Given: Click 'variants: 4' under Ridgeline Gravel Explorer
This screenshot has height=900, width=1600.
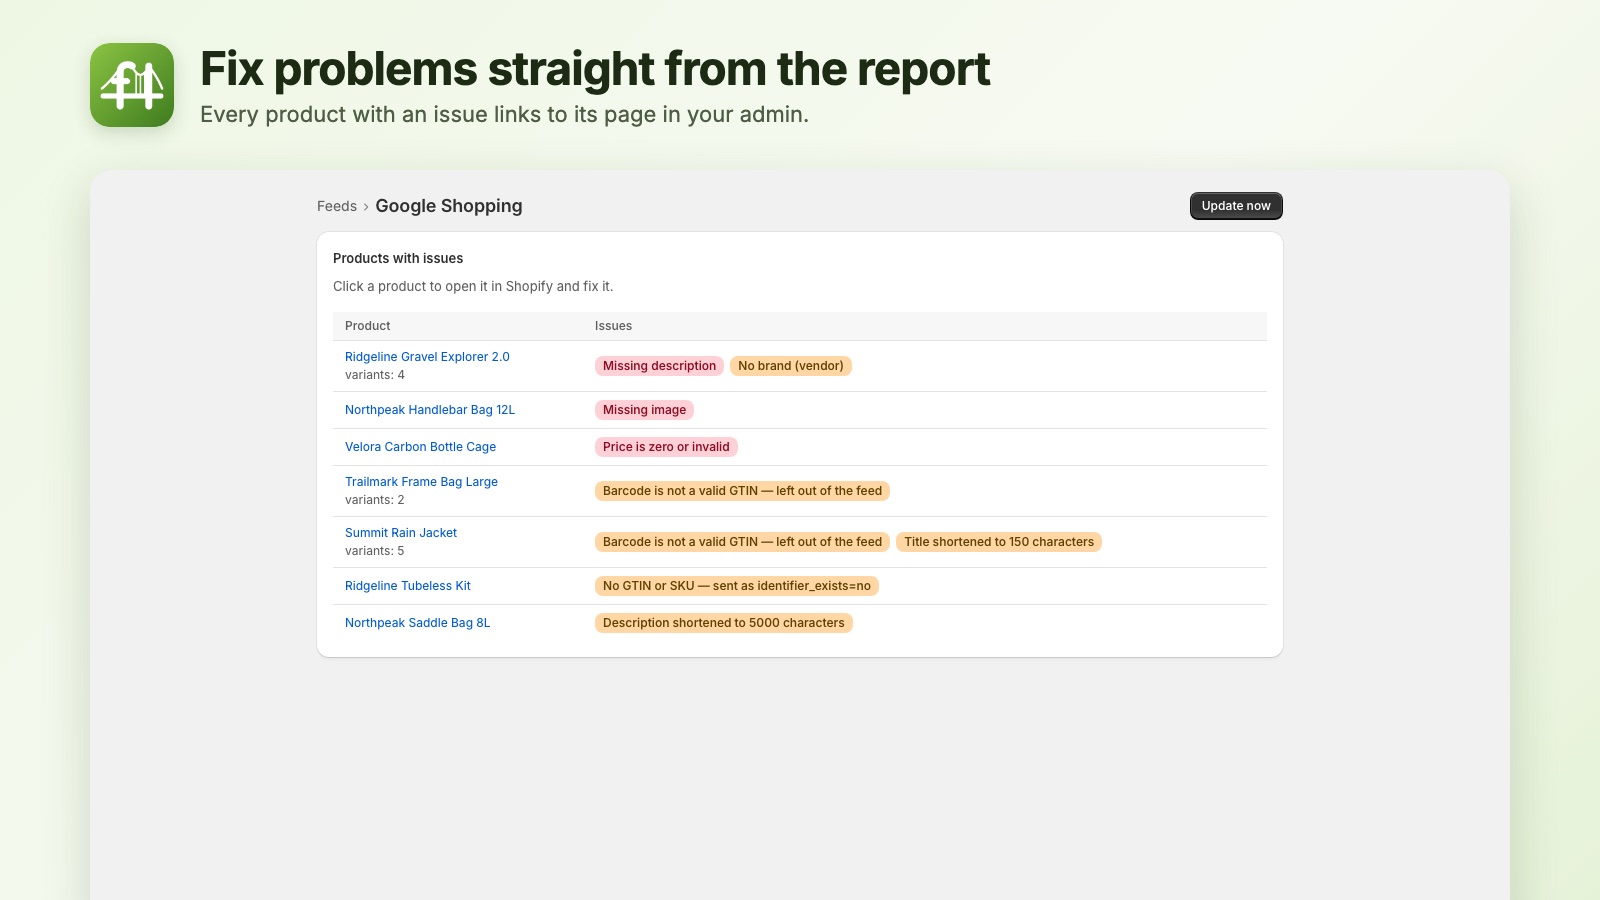Looking at the screenshot, I should click(x=375, y=375).
